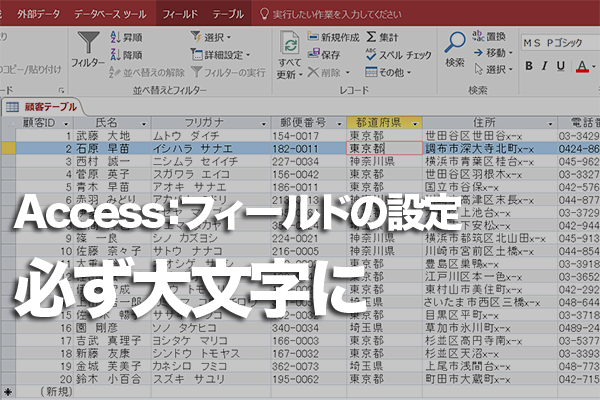Switch to フィールド ribbon tab
This screenshot has height=400, width=600.
coord(179,14)
